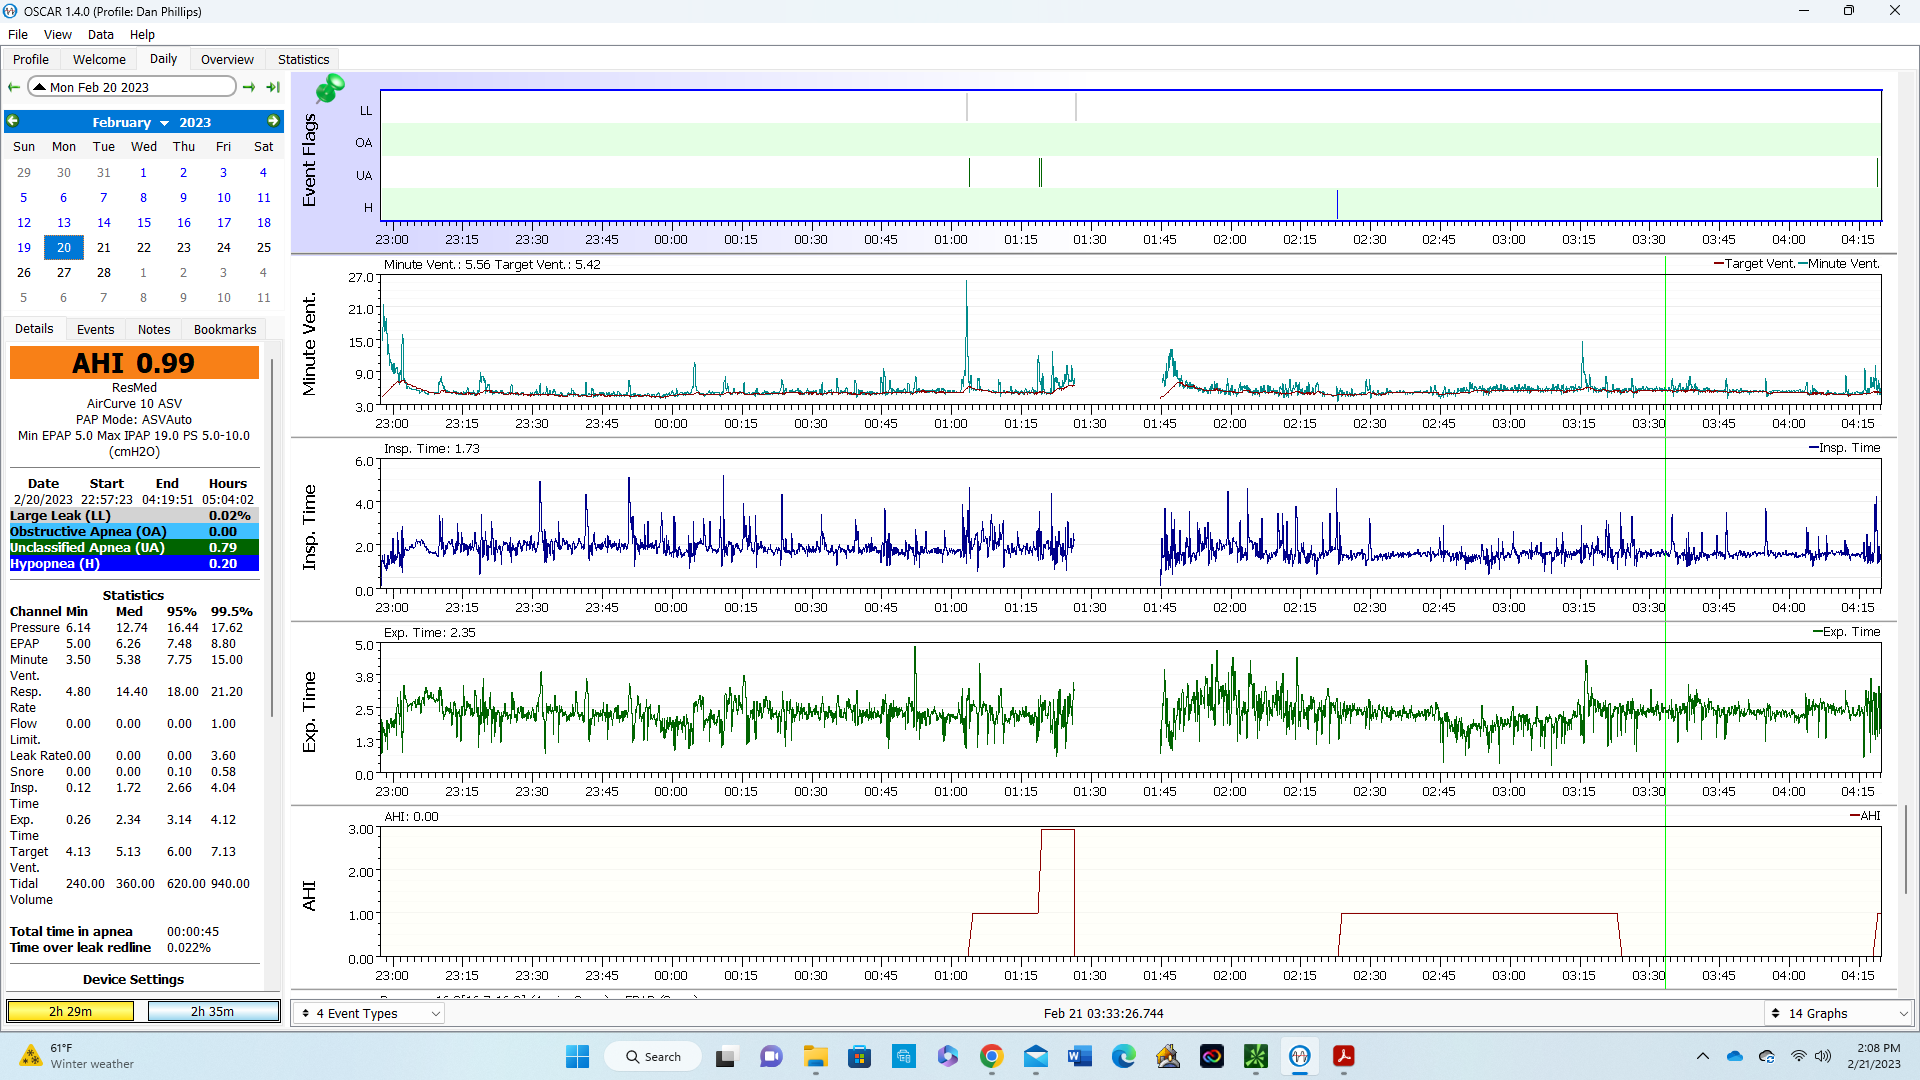Navigate to next month in calendar
Viewport: 1920px width, 1080px height.
(273, 121)
